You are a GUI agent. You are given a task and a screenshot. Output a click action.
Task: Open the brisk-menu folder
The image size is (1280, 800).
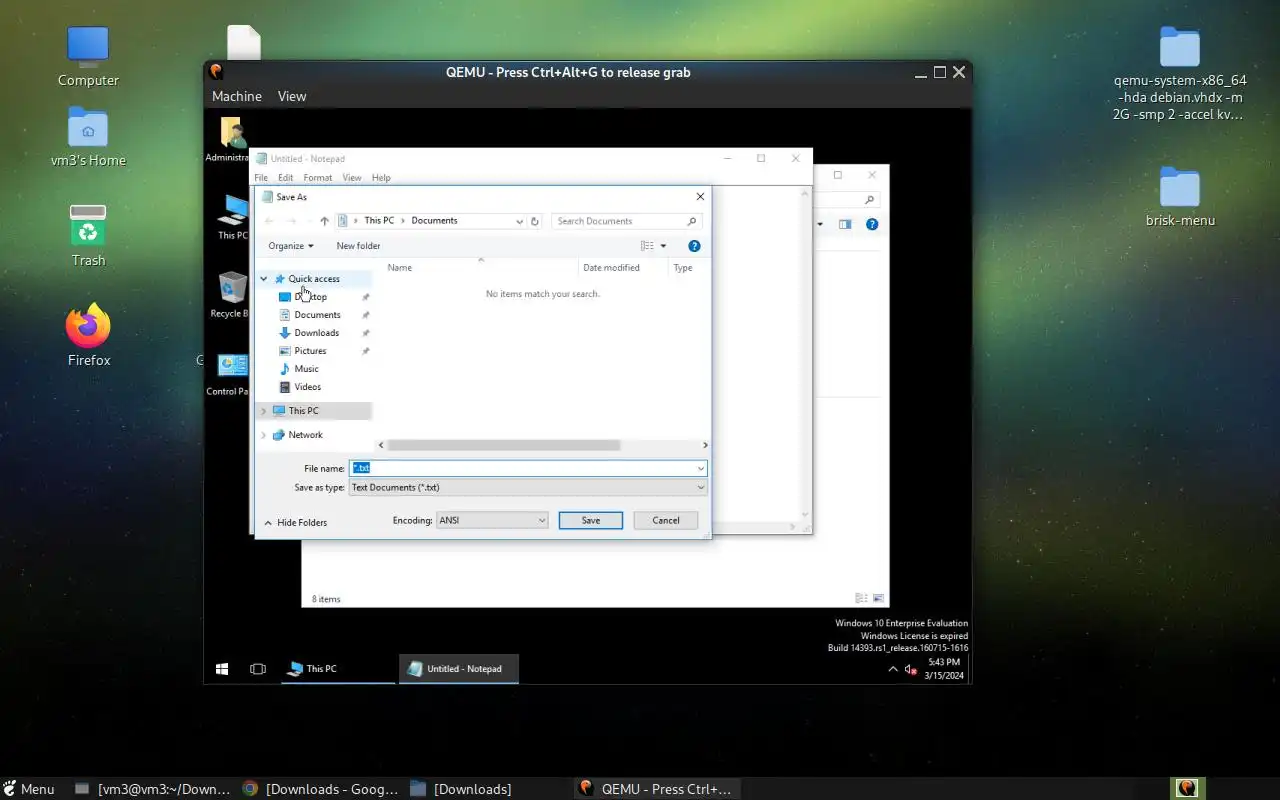click(x=1180, y=196)
